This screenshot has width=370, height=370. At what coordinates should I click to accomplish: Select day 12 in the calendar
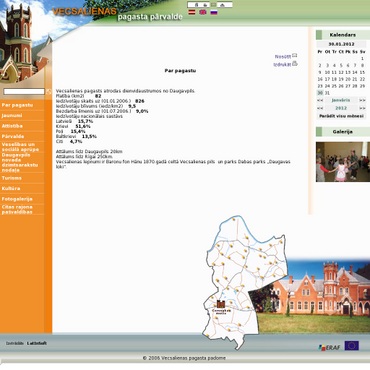pyautogui.click(x=341, y=72)
